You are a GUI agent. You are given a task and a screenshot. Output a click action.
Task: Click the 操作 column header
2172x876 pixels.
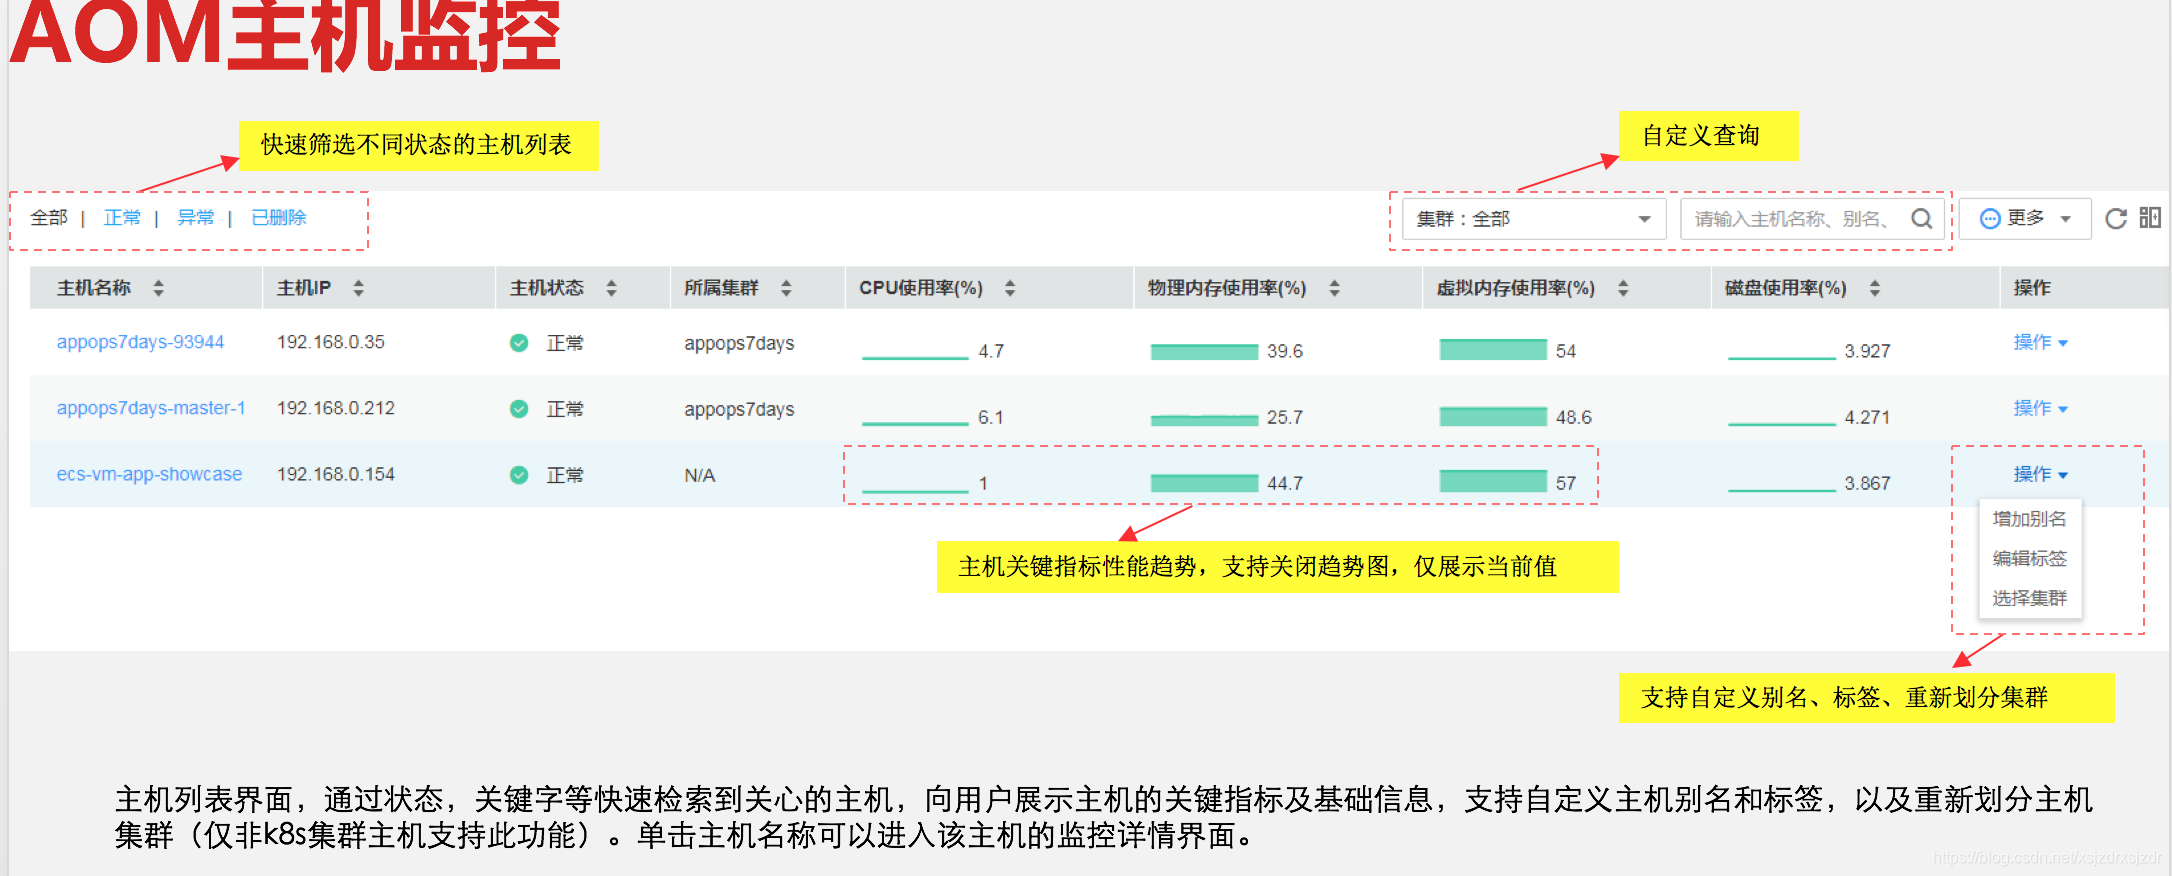click(2032, 288)
